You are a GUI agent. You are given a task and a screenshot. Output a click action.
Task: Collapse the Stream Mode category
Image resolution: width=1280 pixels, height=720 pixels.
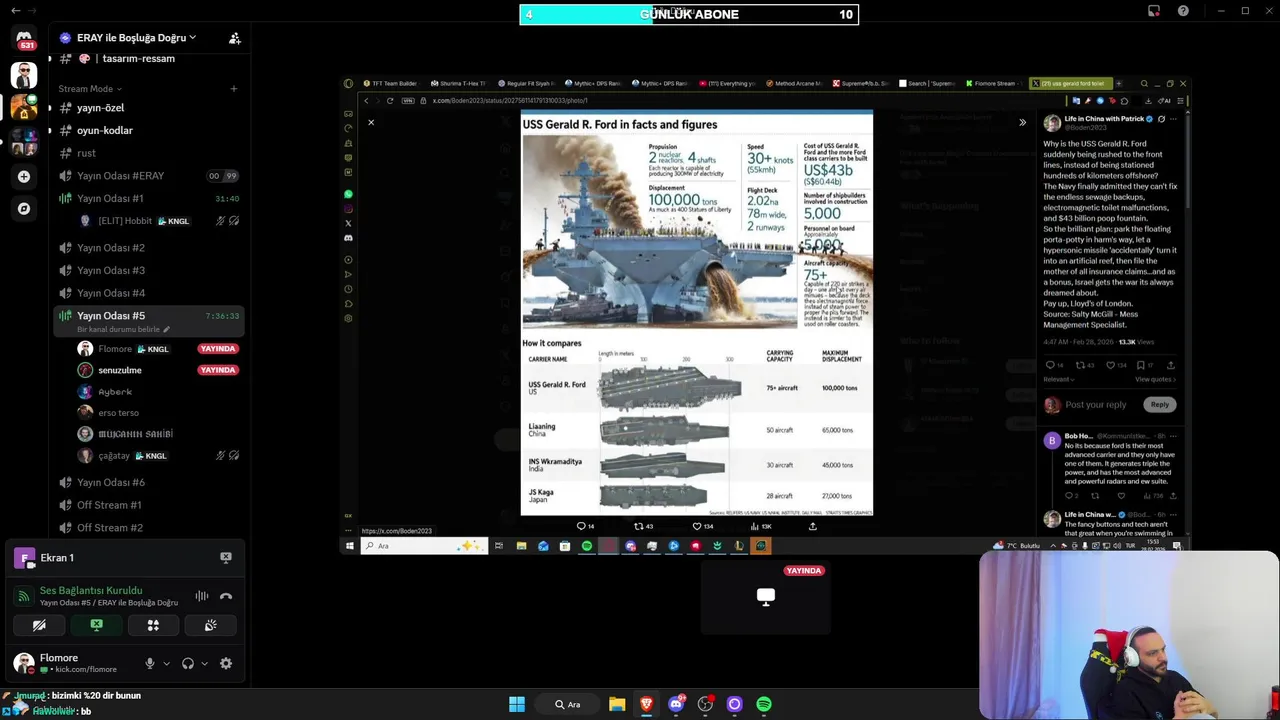[x=90, y=89]
